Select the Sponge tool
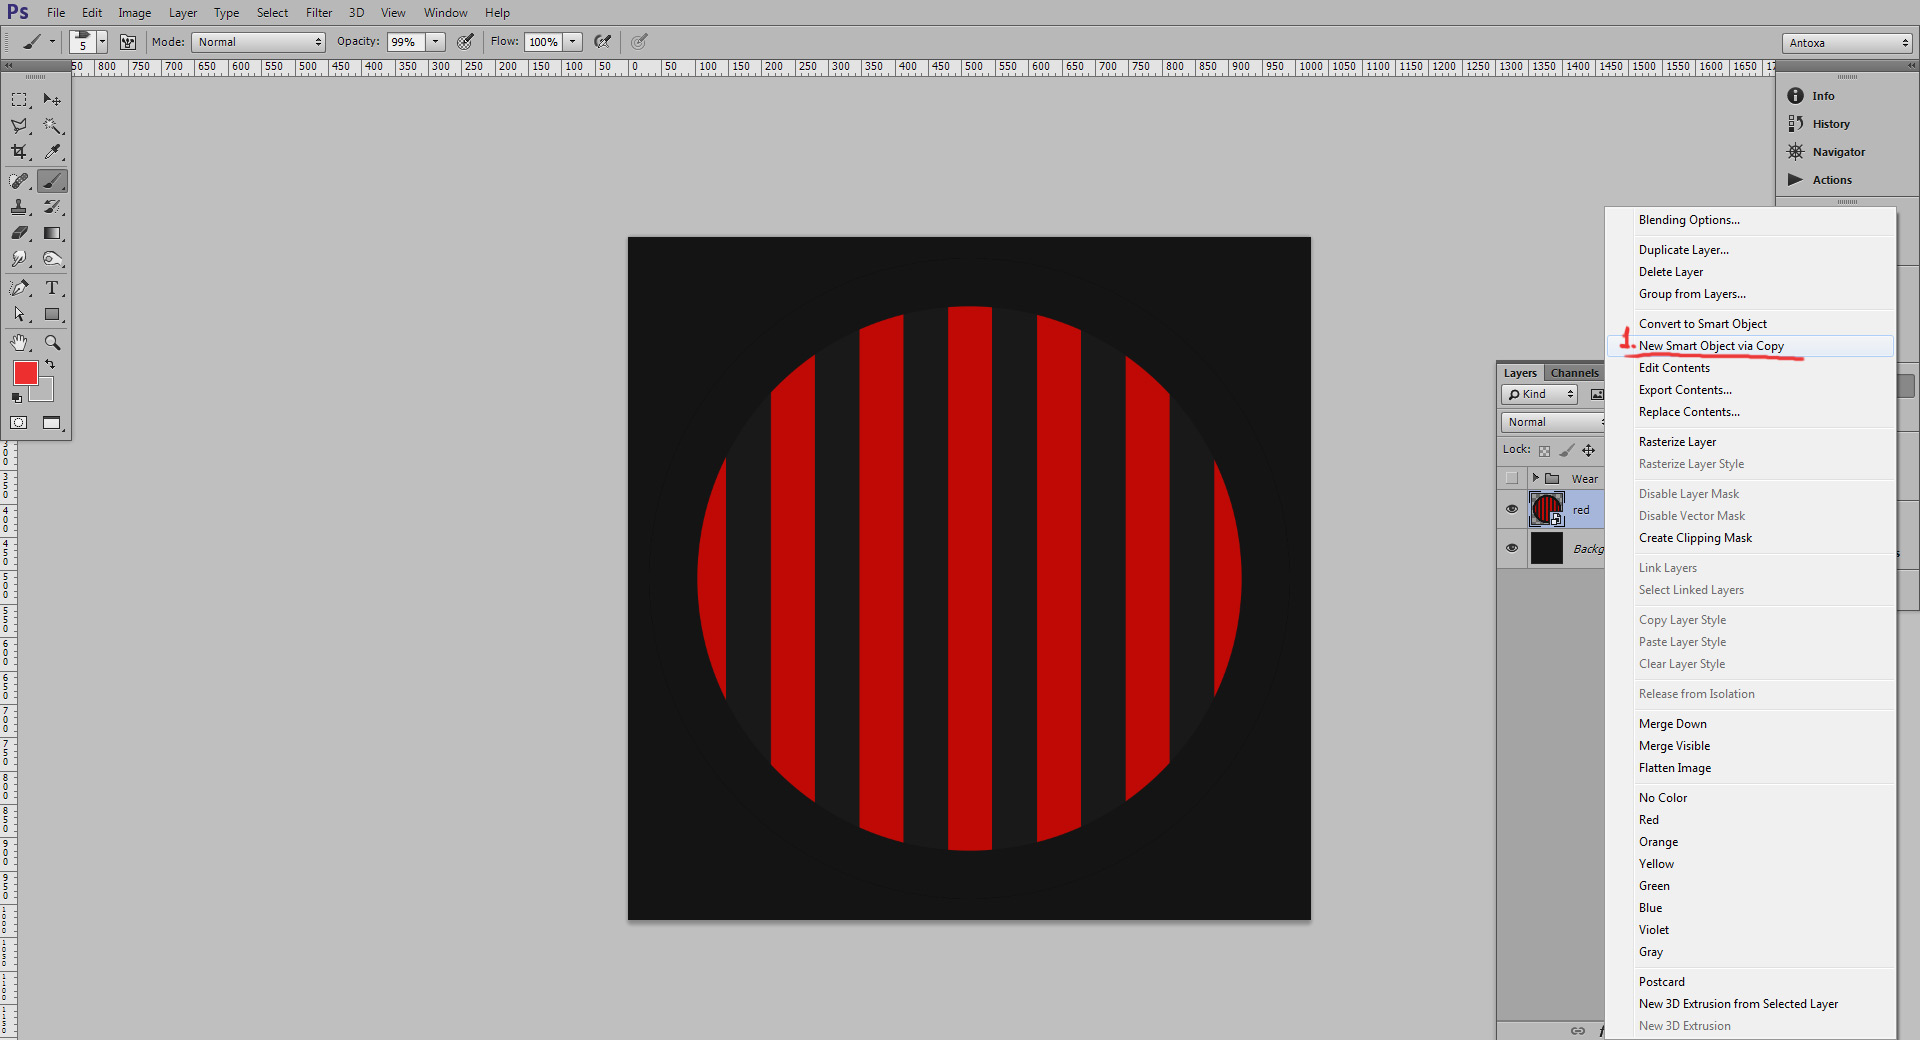1920x1040 pixels. pyautogui.click(x=52, y=259)
